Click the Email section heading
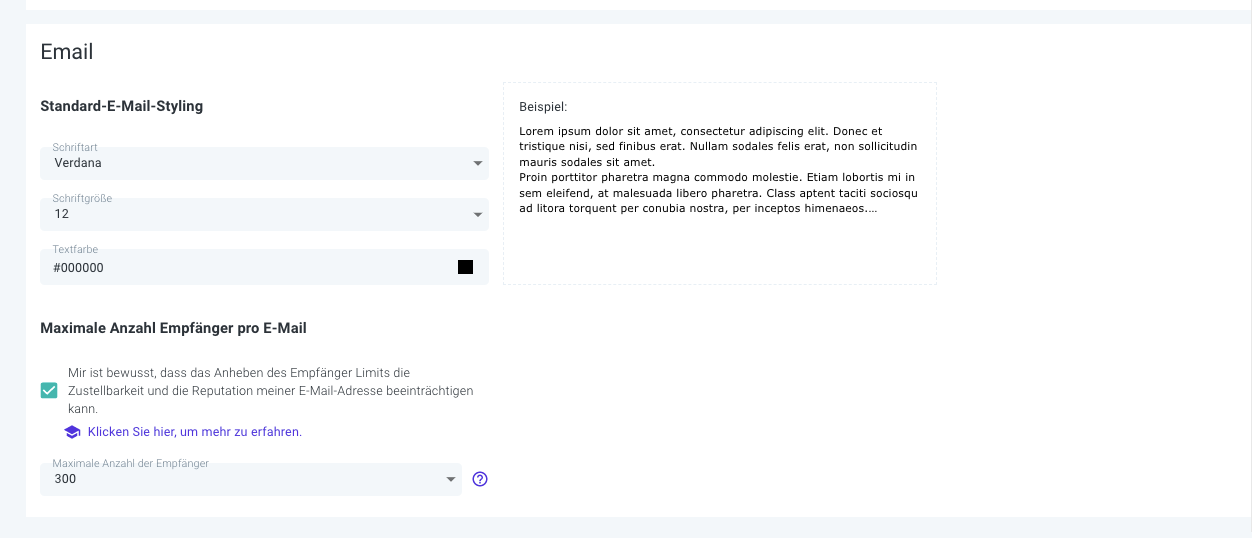Viewport: 1252px width, 538px height. 67,52
